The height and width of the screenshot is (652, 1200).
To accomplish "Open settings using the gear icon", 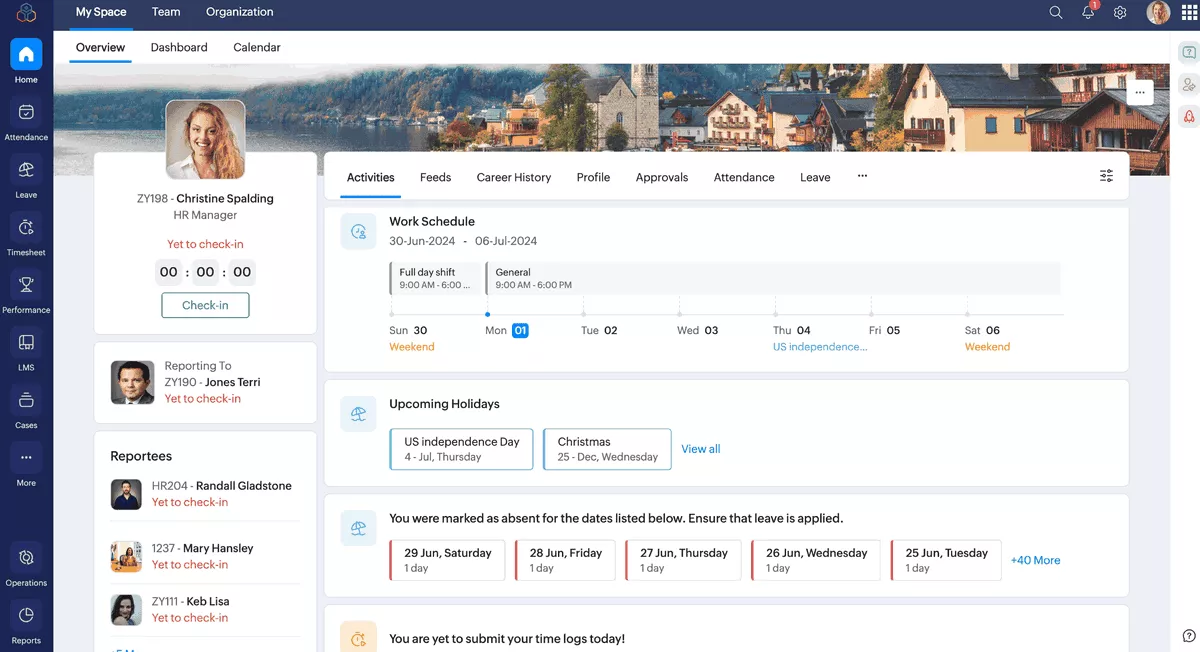I will point(1120,13).
